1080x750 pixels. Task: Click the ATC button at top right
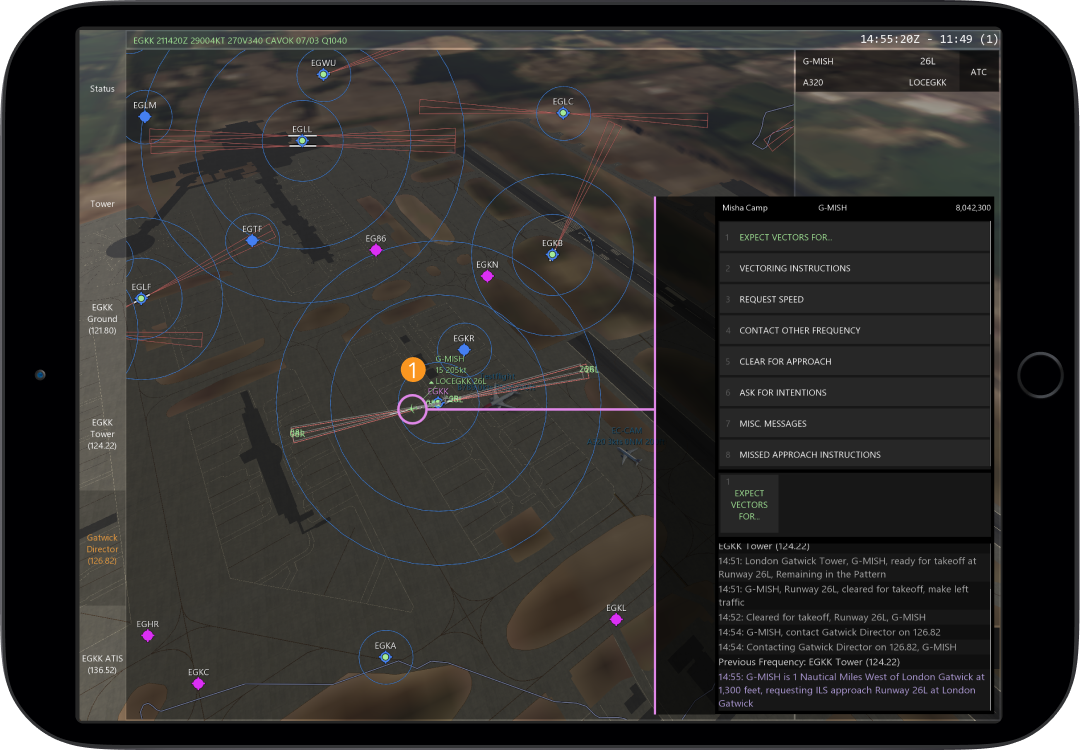[x=978, y=71]
